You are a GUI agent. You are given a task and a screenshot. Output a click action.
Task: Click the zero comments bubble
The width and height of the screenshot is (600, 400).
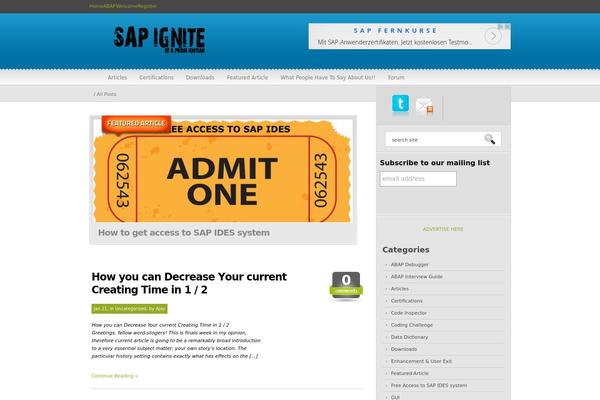[x=346, y=285]
